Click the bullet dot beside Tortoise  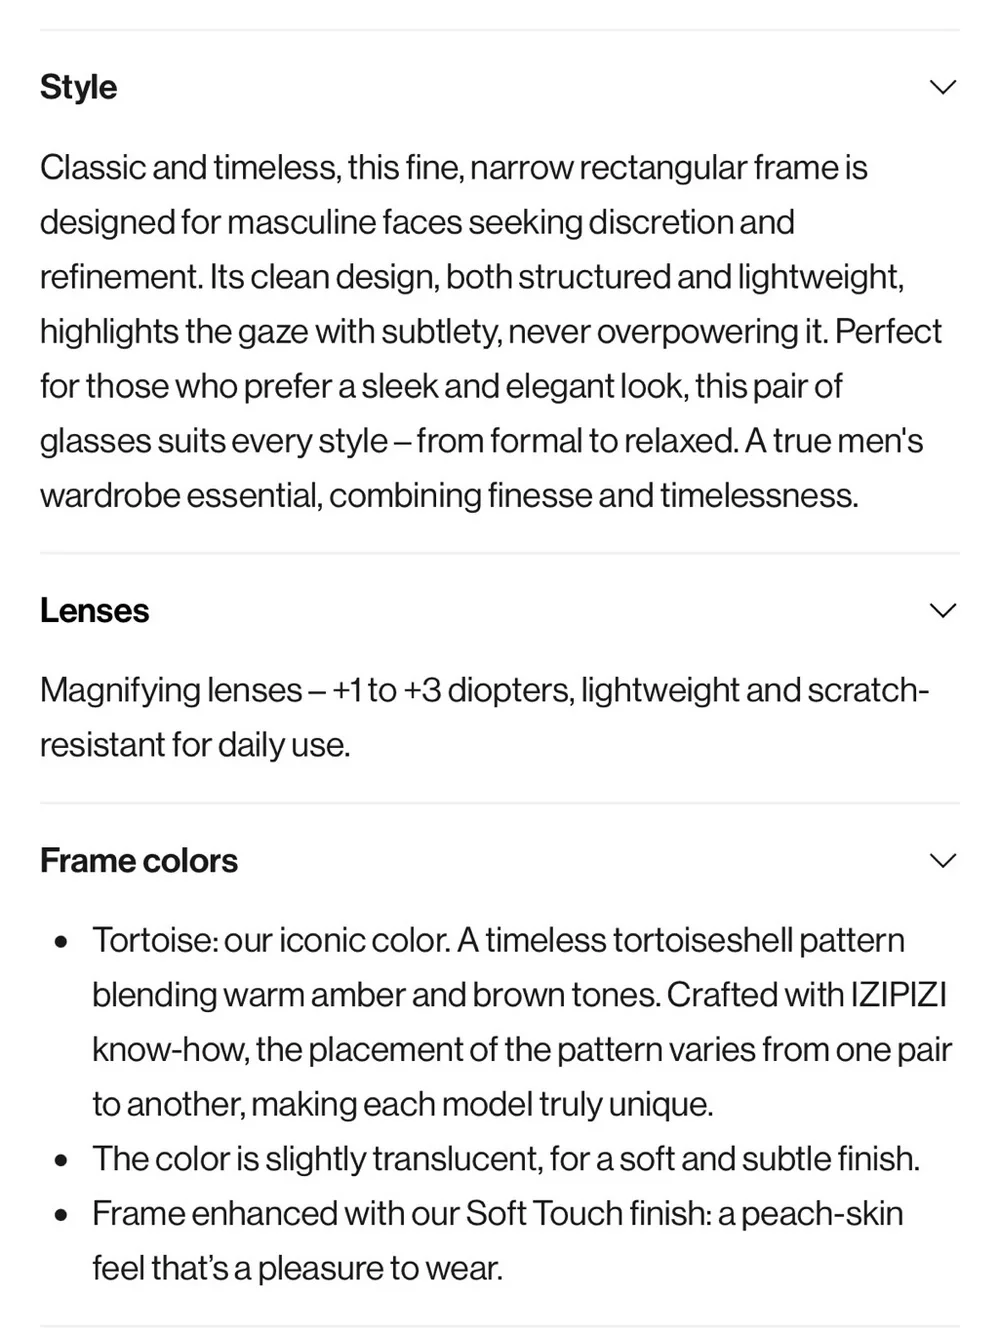pos(62,942)
